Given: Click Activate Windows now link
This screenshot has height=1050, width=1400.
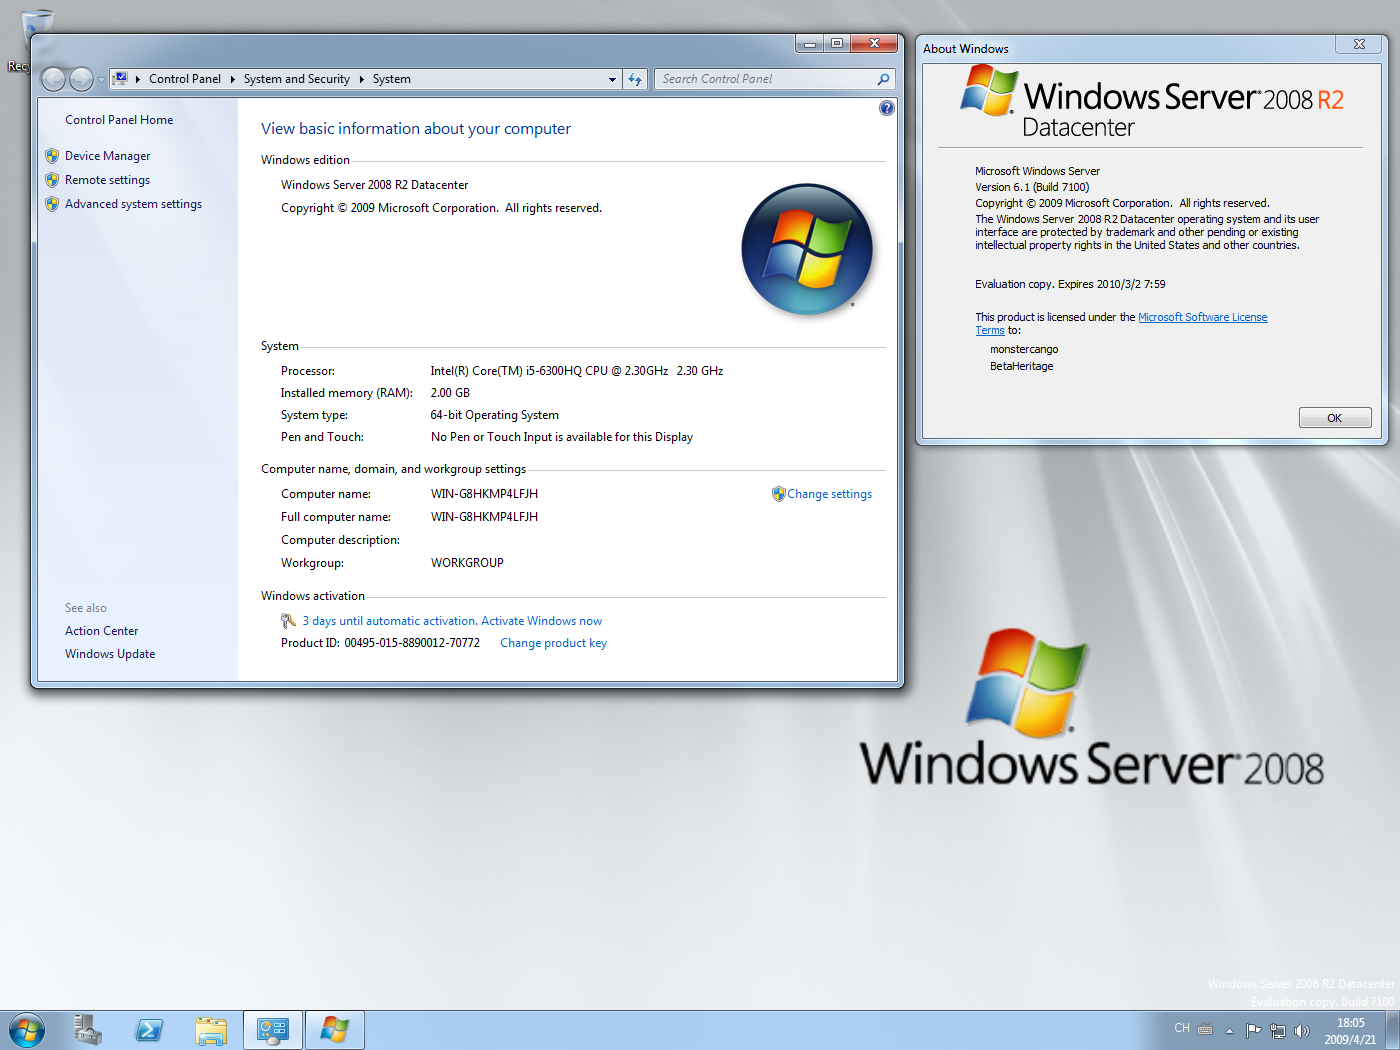Looking at the screenshot, I should pyautogui.click(x=541, y=621).
